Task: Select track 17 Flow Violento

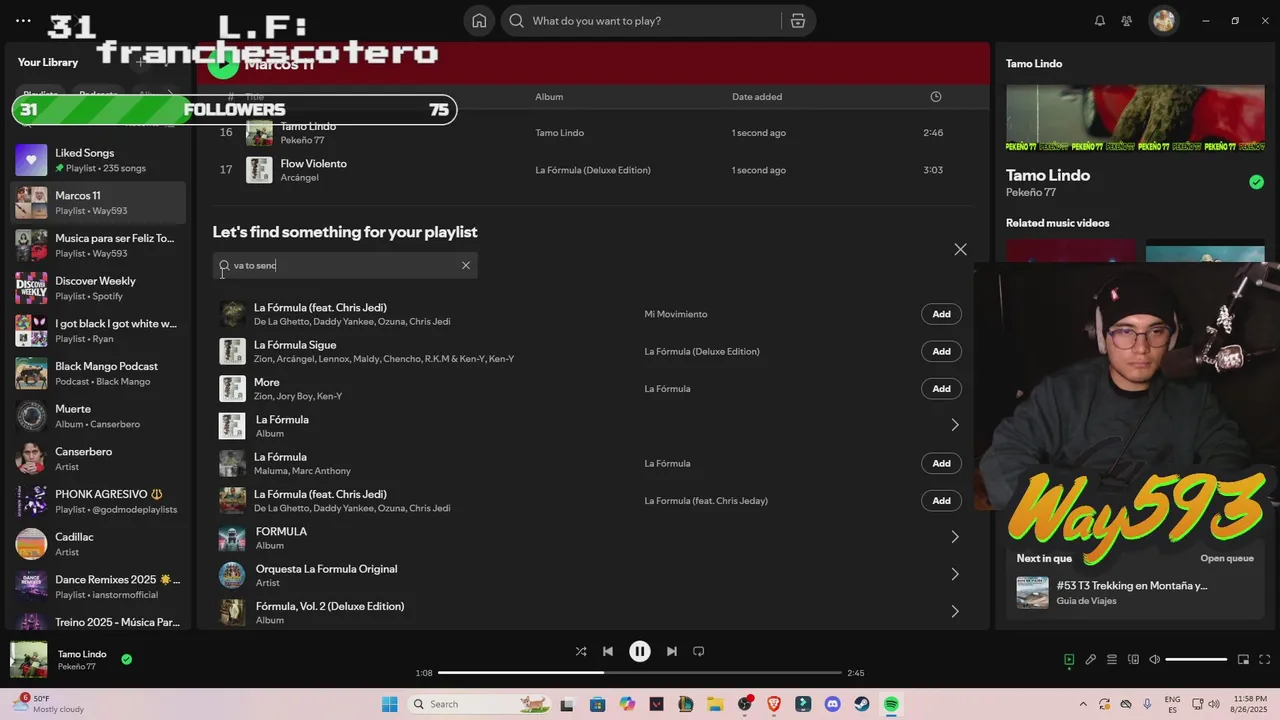Action: (x=591, y=170)
